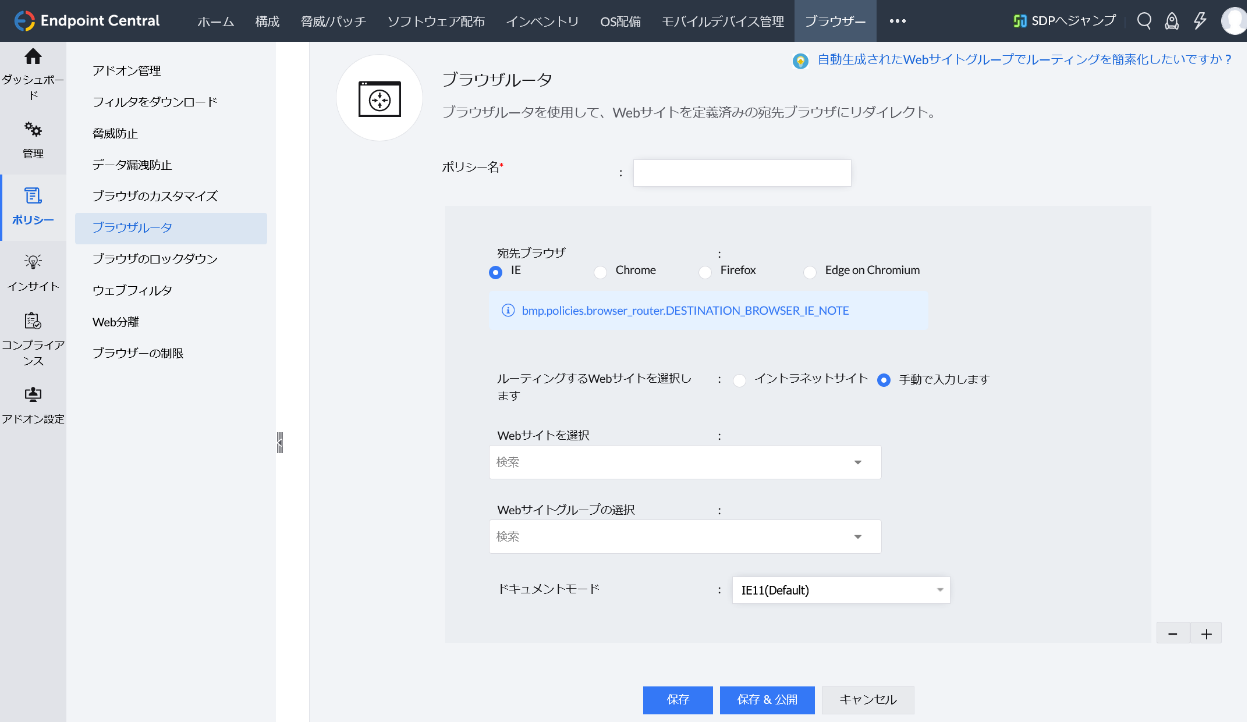Image resolution: width=1247 pixels, height=722 pixels.
Task: Click the キャンセル button
Action: coord(868,700)
